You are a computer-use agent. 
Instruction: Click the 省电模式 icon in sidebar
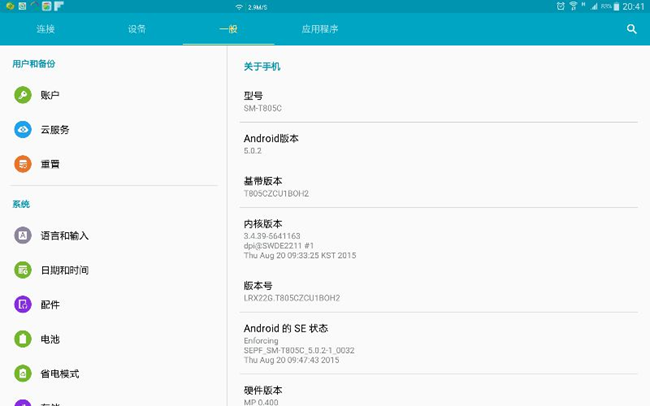click(x=23, y=373)
